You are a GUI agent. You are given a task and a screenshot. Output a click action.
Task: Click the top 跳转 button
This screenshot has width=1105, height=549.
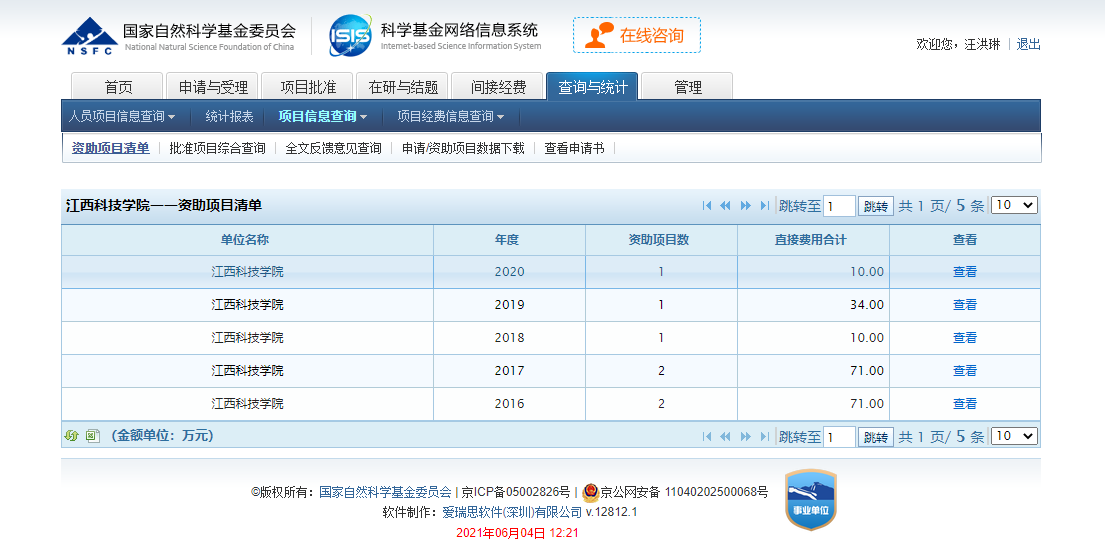pos(876,206)
